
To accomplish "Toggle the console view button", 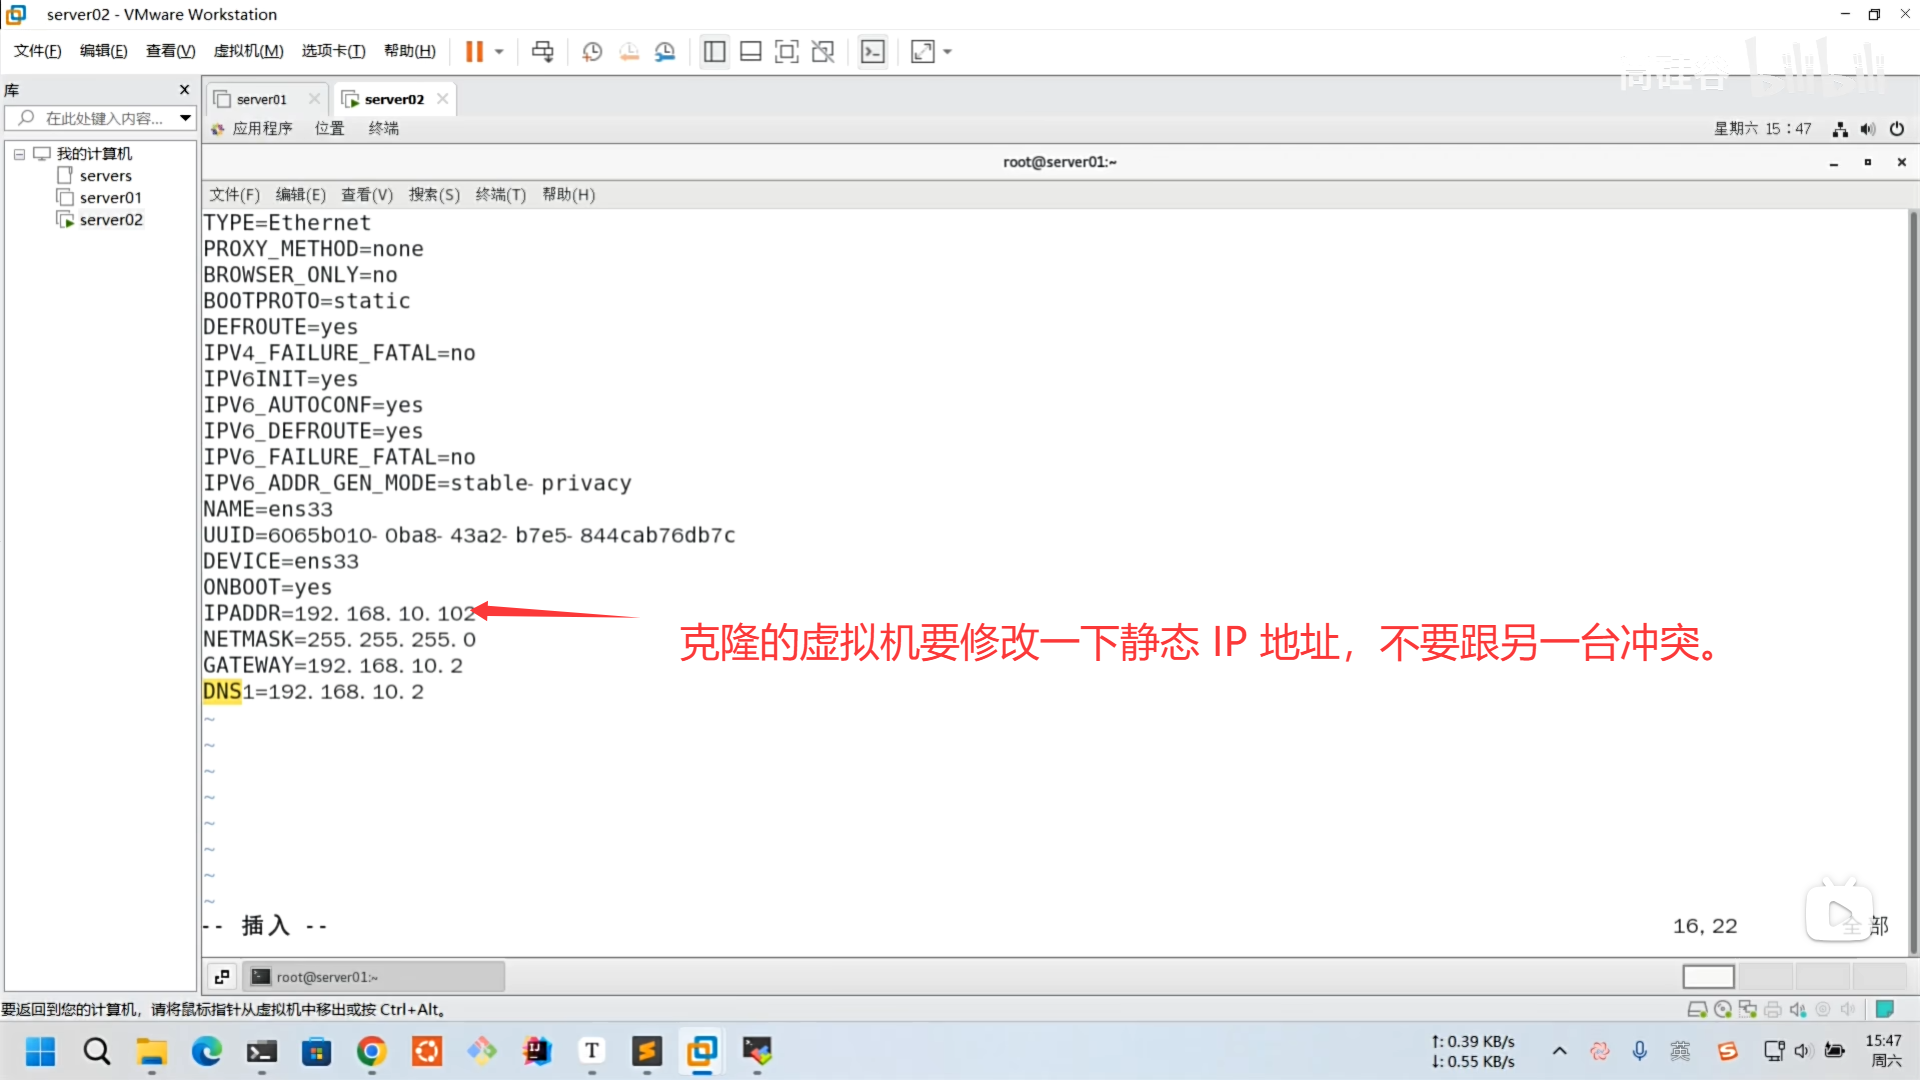I will [873, 51].
